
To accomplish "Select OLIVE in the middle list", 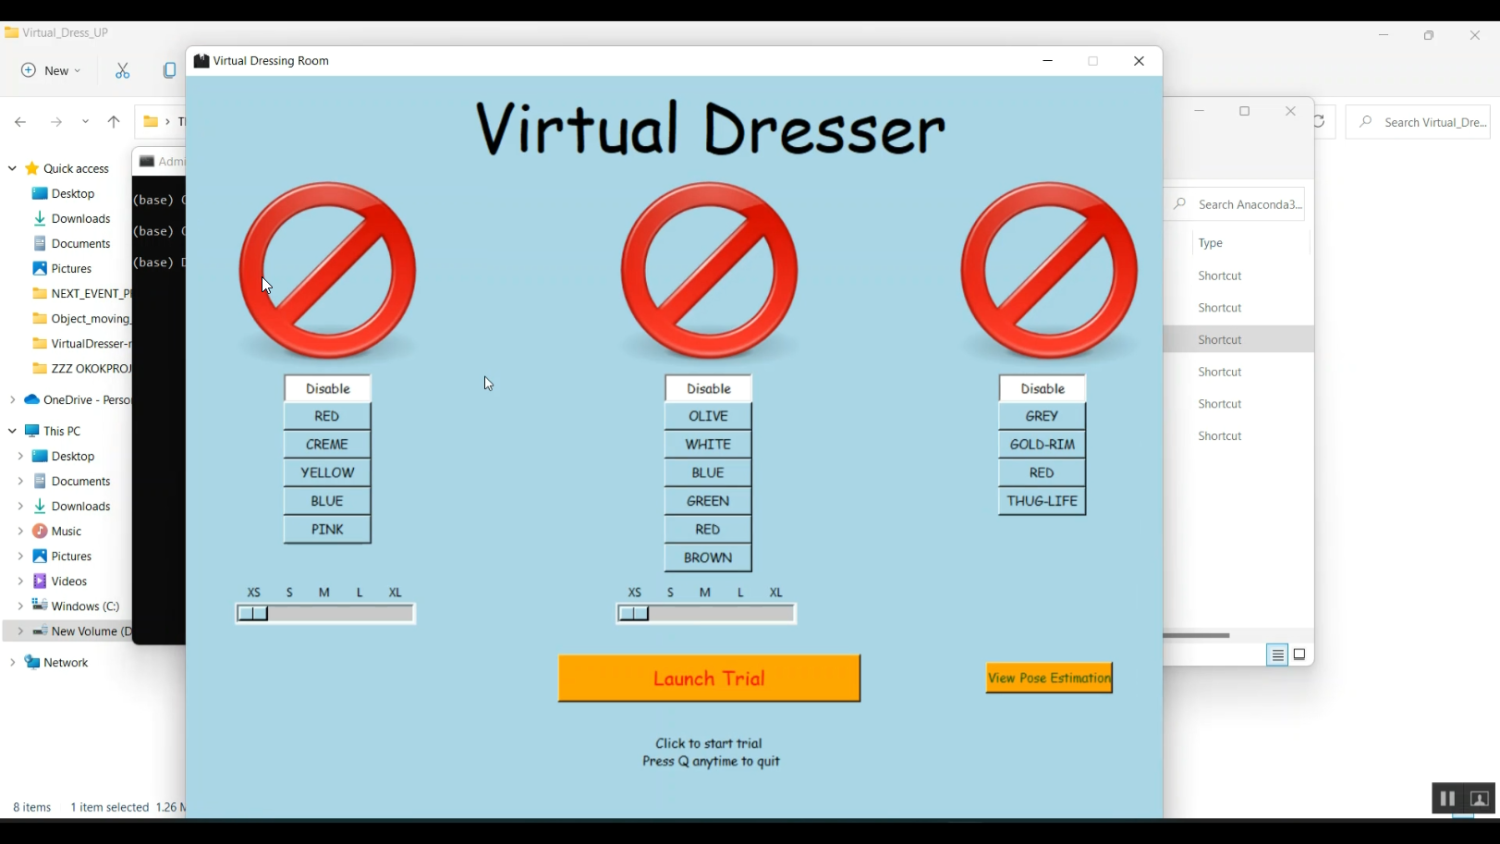I will click(708, 416).
